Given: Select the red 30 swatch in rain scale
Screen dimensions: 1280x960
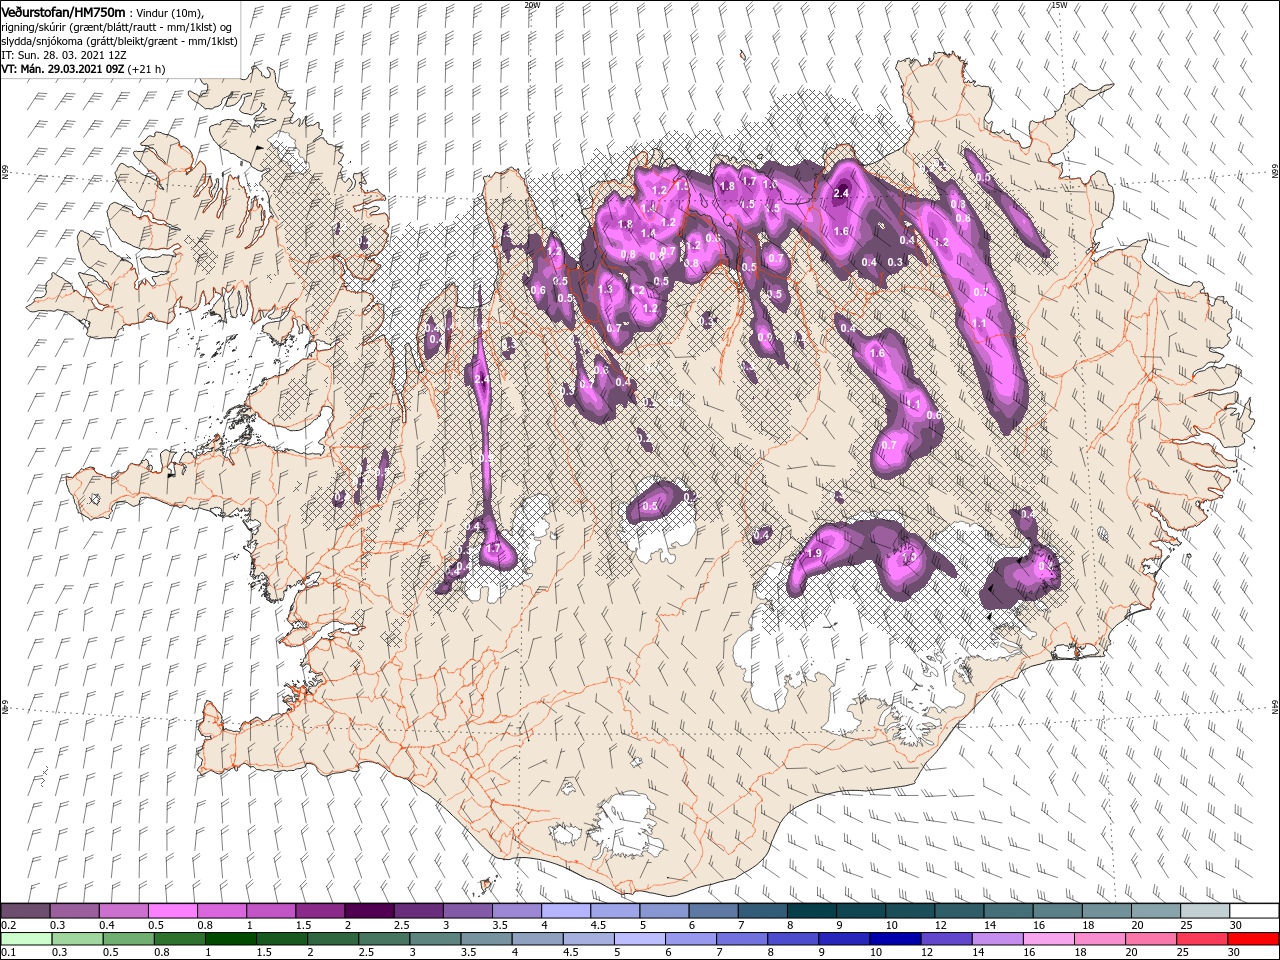Looking at the screenshot, I should coord(1253,938).
